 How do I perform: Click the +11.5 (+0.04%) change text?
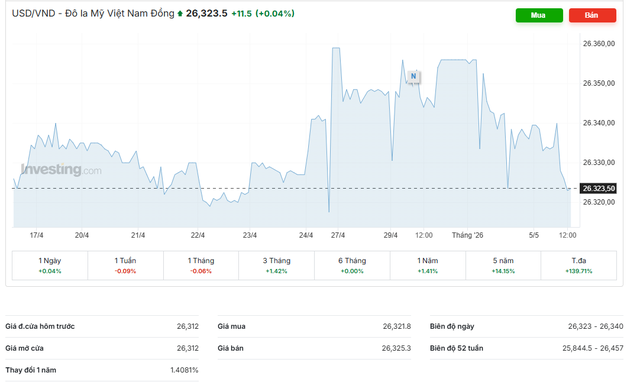pos(263,13)
